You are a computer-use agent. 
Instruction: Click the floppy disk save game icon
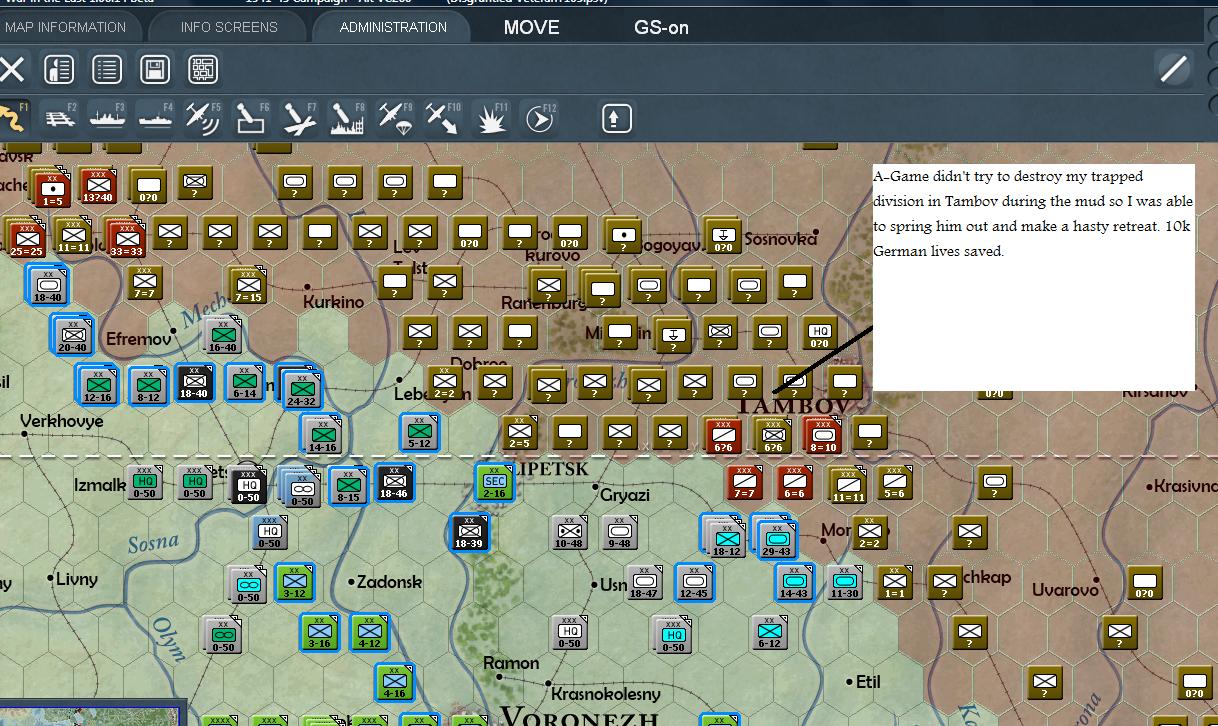click(x=155, y=69)
